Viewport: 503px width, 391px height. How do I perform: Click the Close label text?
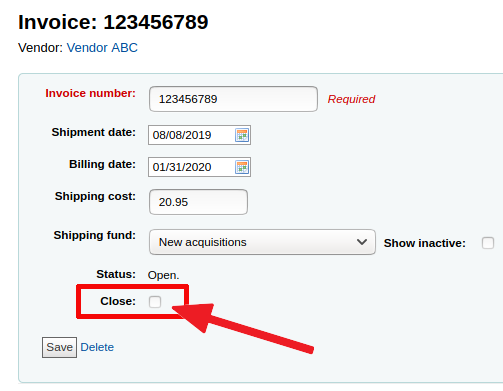pyautogui.click(x=118, y=301)
